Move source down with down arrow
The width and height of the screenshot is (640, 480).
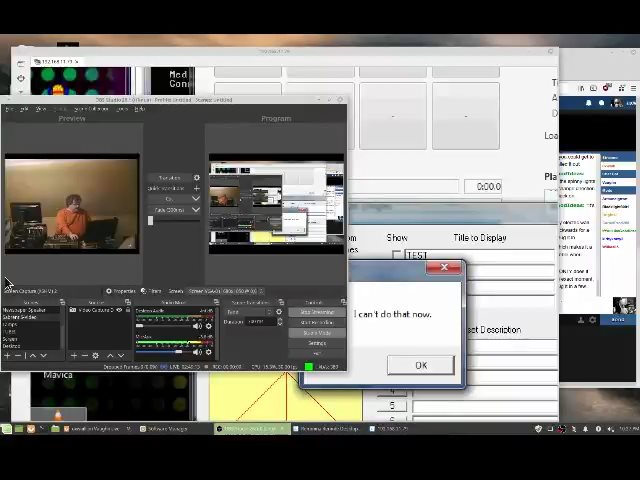[121, 356]
